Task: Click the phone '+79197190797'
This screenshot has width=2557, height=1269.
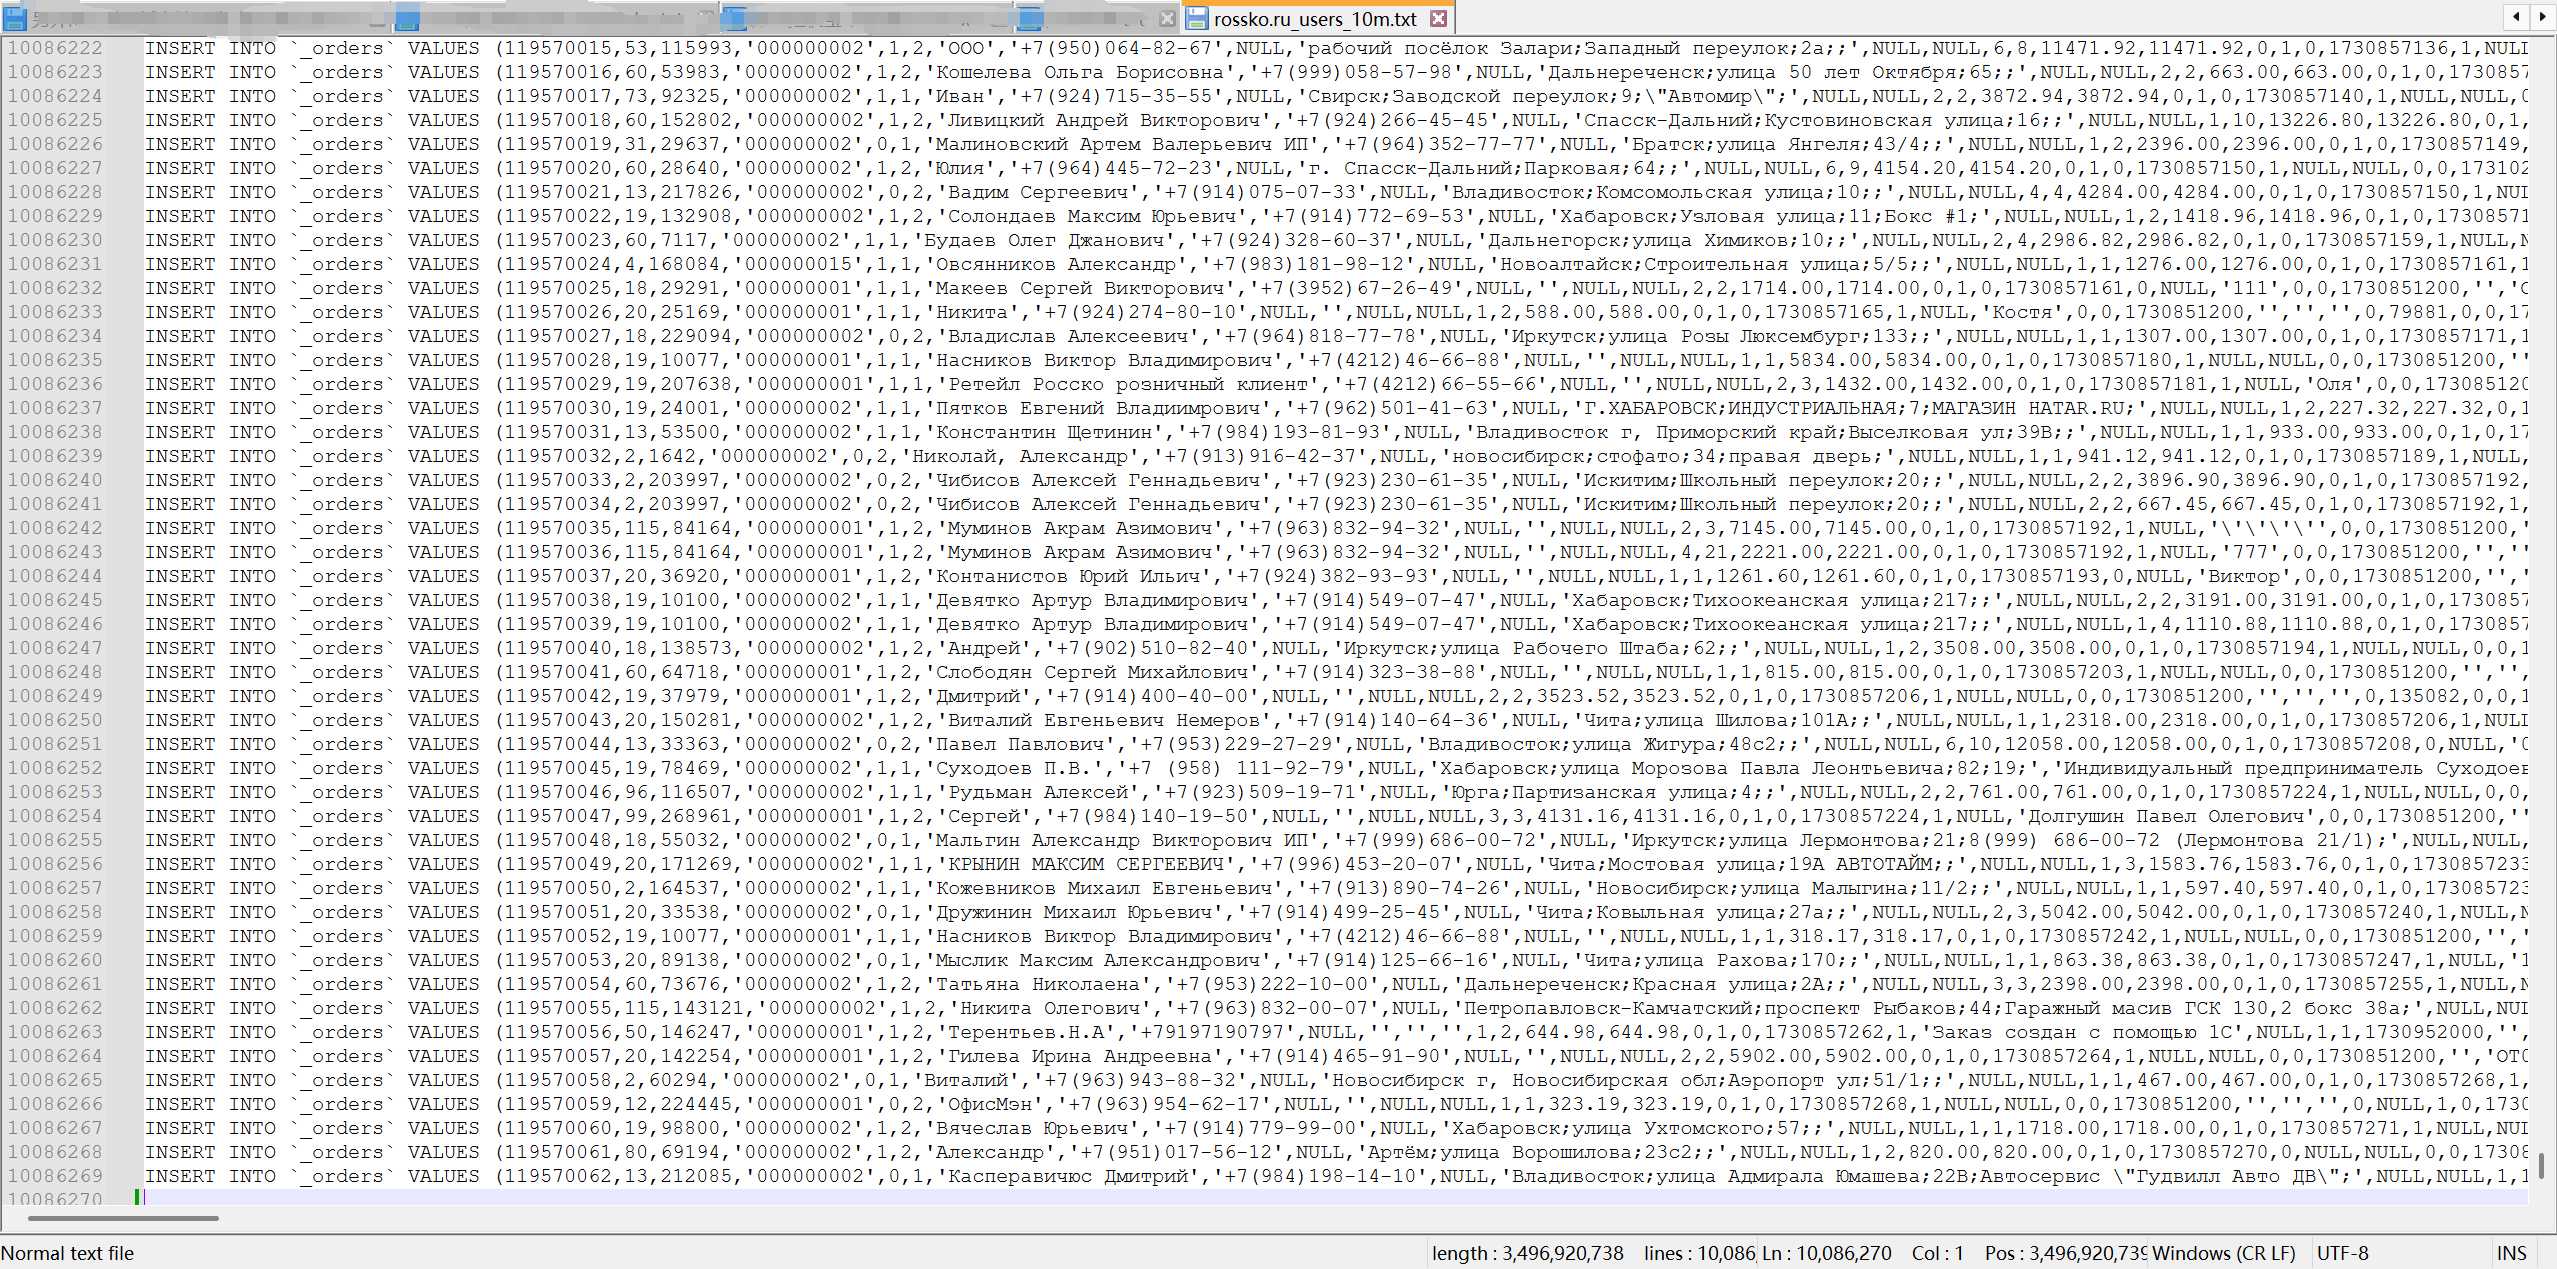Action: click(1211, 1032)
